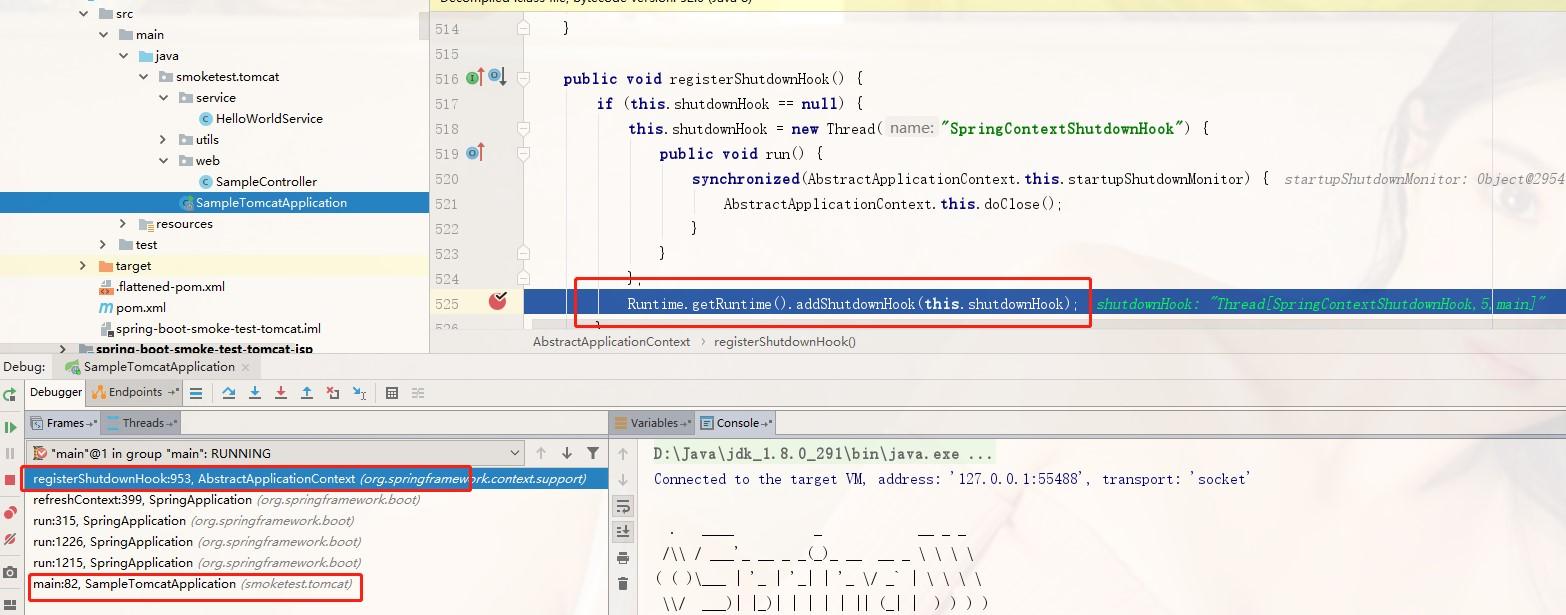This screenshot has width=1566, height=615.
Task: Click the Step Out icon
Action: point(307,393)
